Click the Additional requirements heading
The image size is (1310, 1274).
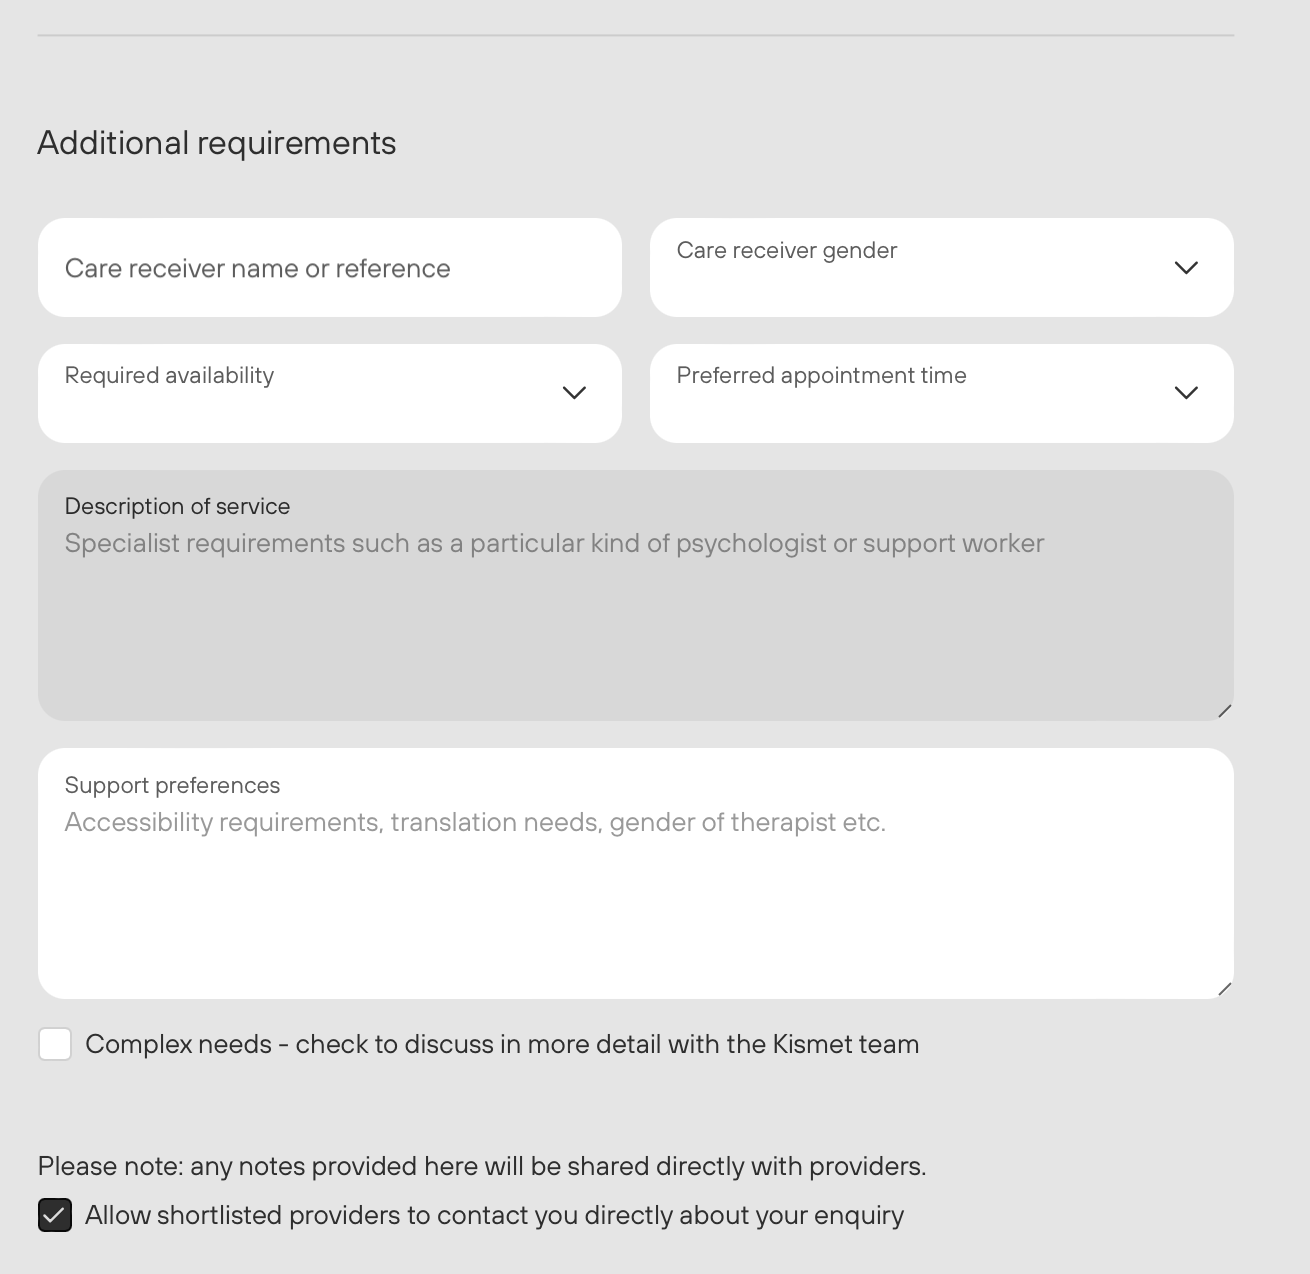(x=217, y=143)
